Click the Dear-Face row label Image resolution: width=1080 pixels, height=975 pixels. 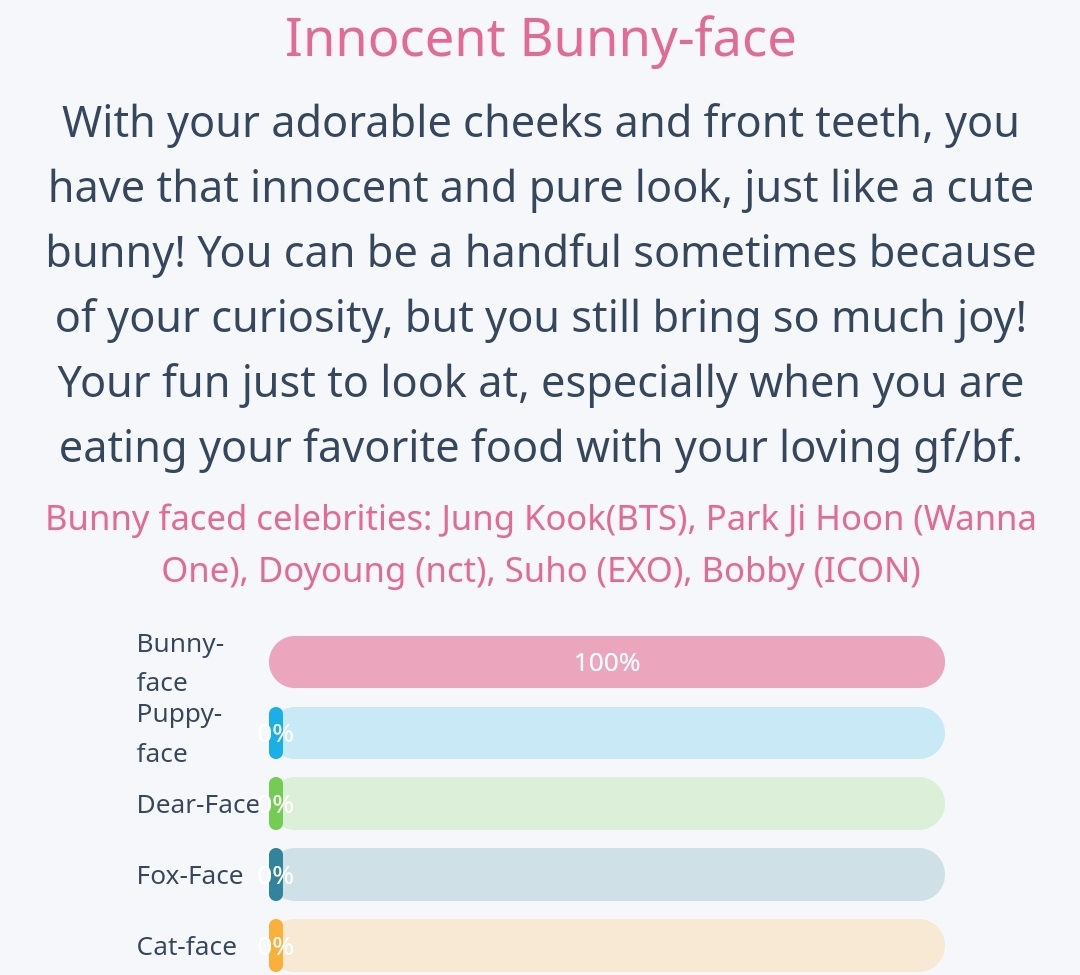click(198, 804)
